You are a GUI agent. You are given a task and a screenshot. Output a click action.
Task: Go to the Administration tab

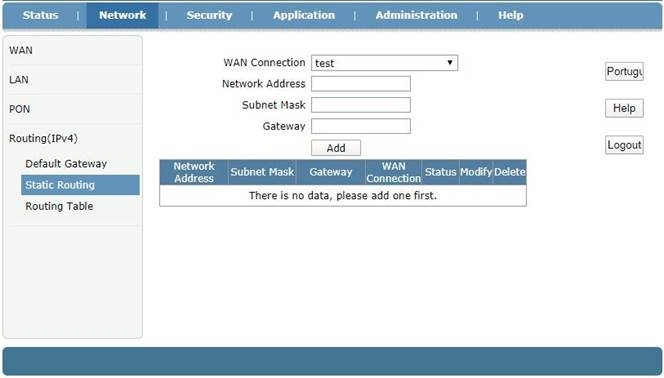click(x=416, y=15)
